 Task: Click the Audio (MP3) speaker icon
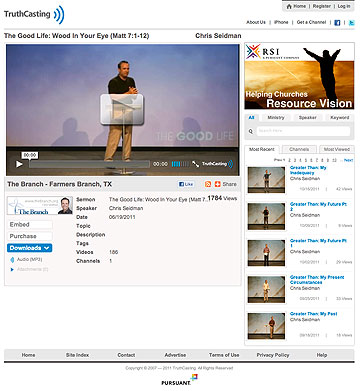tap(12, 259)
